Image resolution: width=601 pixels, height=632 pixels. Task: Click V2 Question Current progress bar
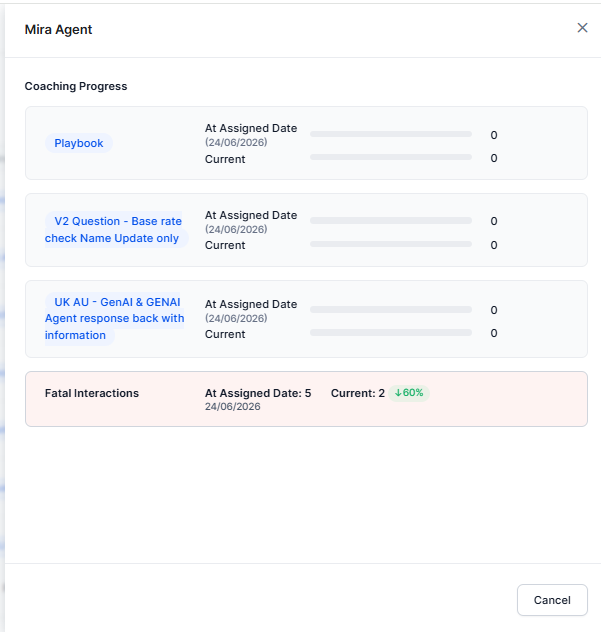391,244
